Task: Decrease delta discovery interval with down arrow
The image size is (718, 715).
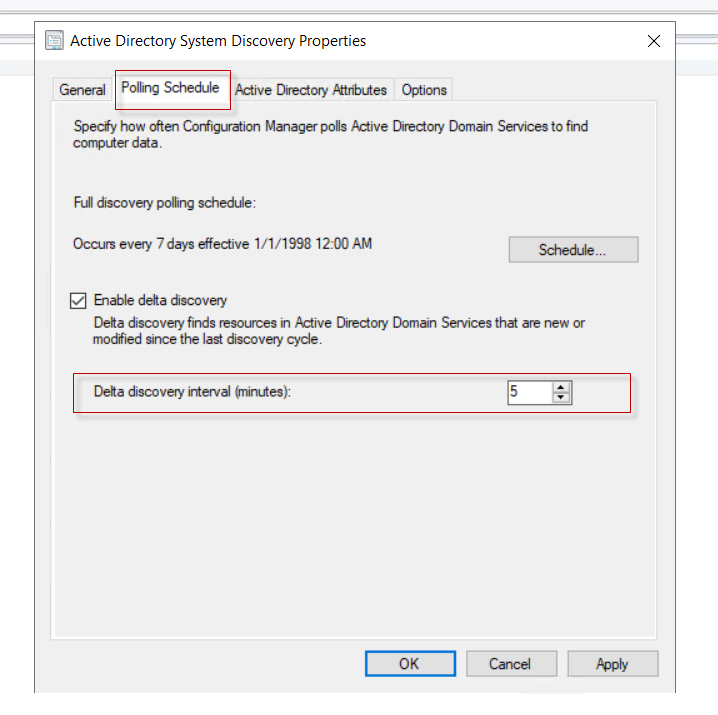Action: 561,398
